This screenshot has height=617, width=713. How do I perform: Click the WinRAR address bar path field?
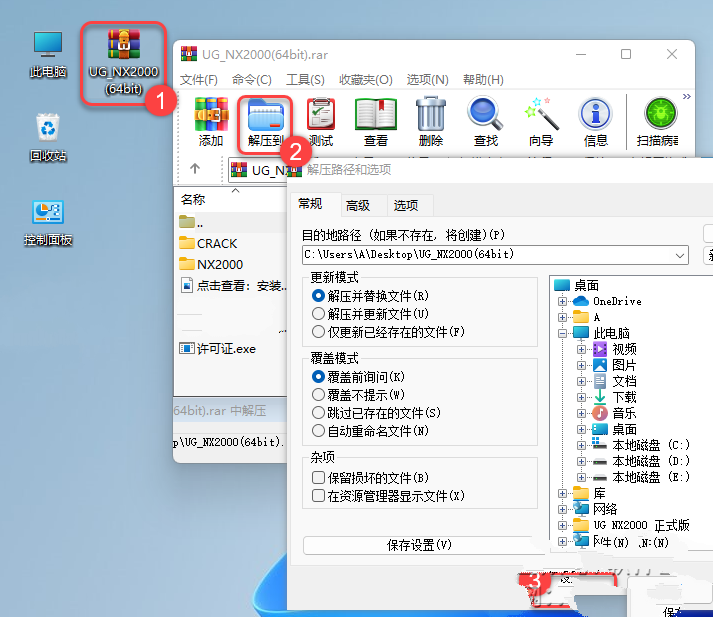click(257, 170)
